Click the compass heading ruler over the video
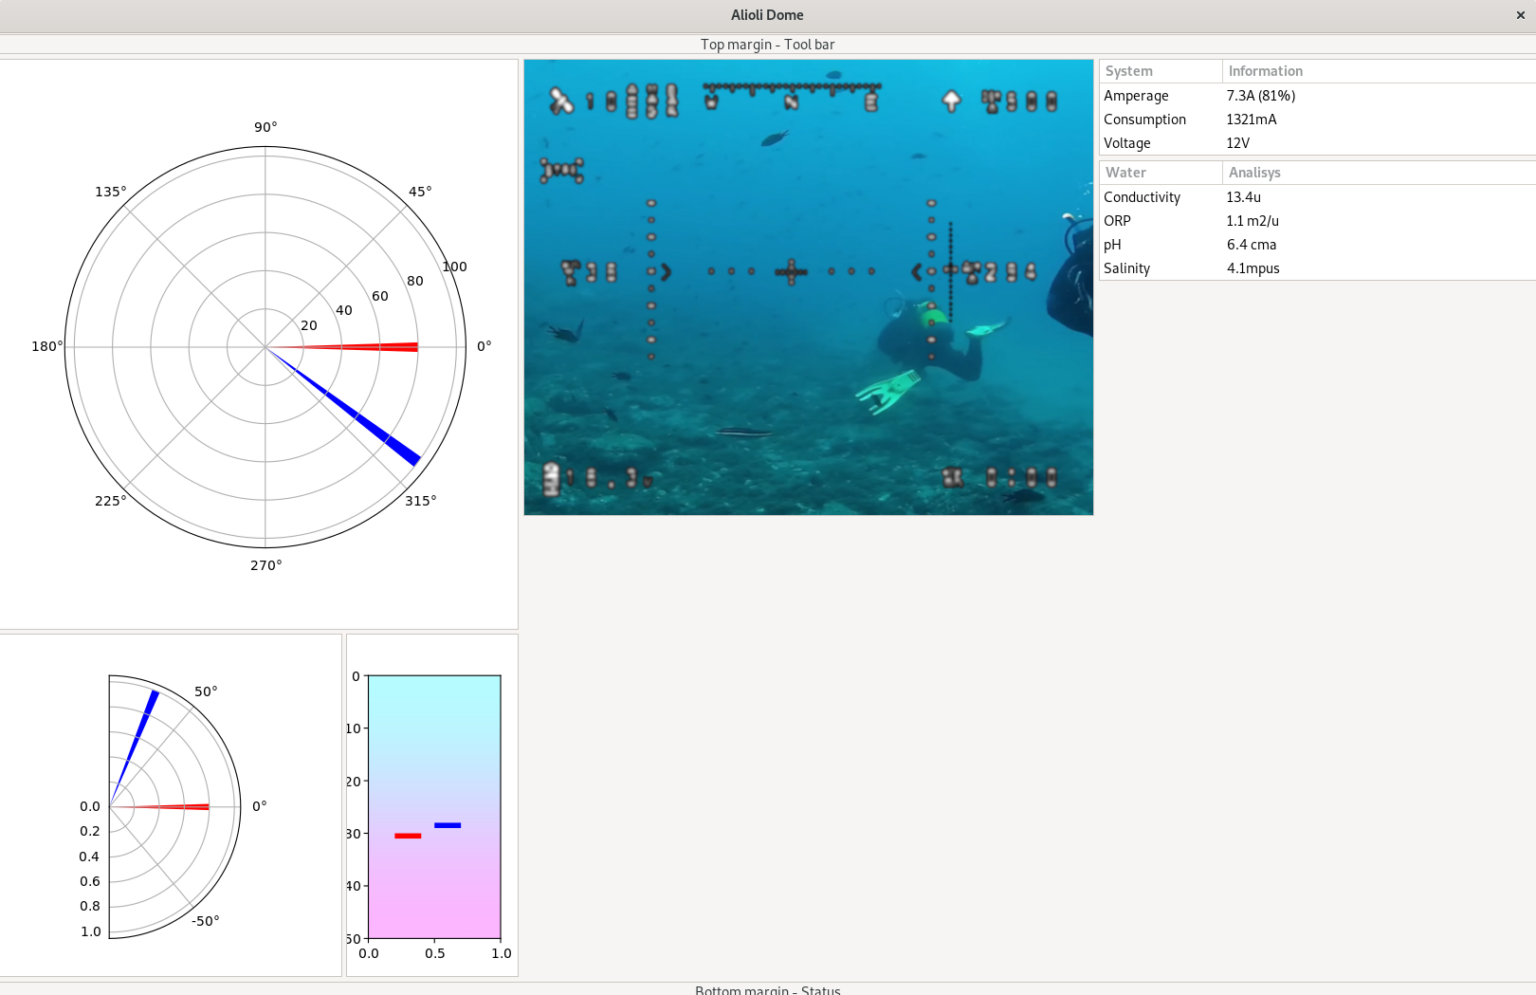 [x=790, y=85]
